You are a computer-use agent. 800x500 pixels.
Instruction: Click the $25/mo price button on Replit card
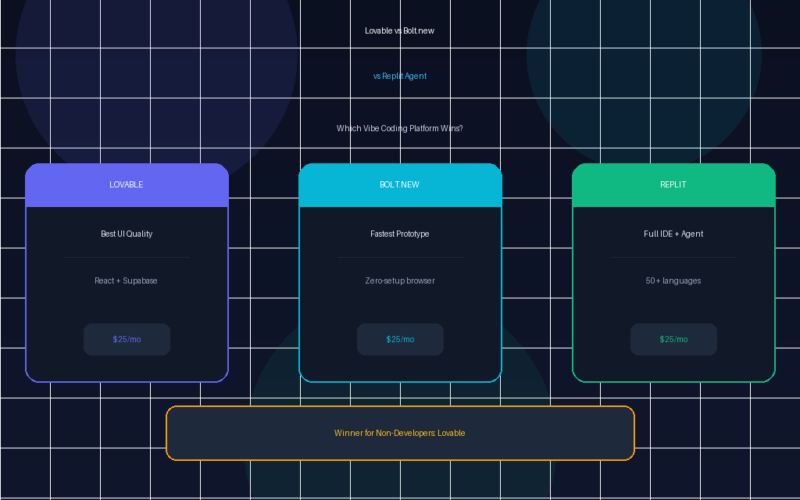[x=673, y=339]
